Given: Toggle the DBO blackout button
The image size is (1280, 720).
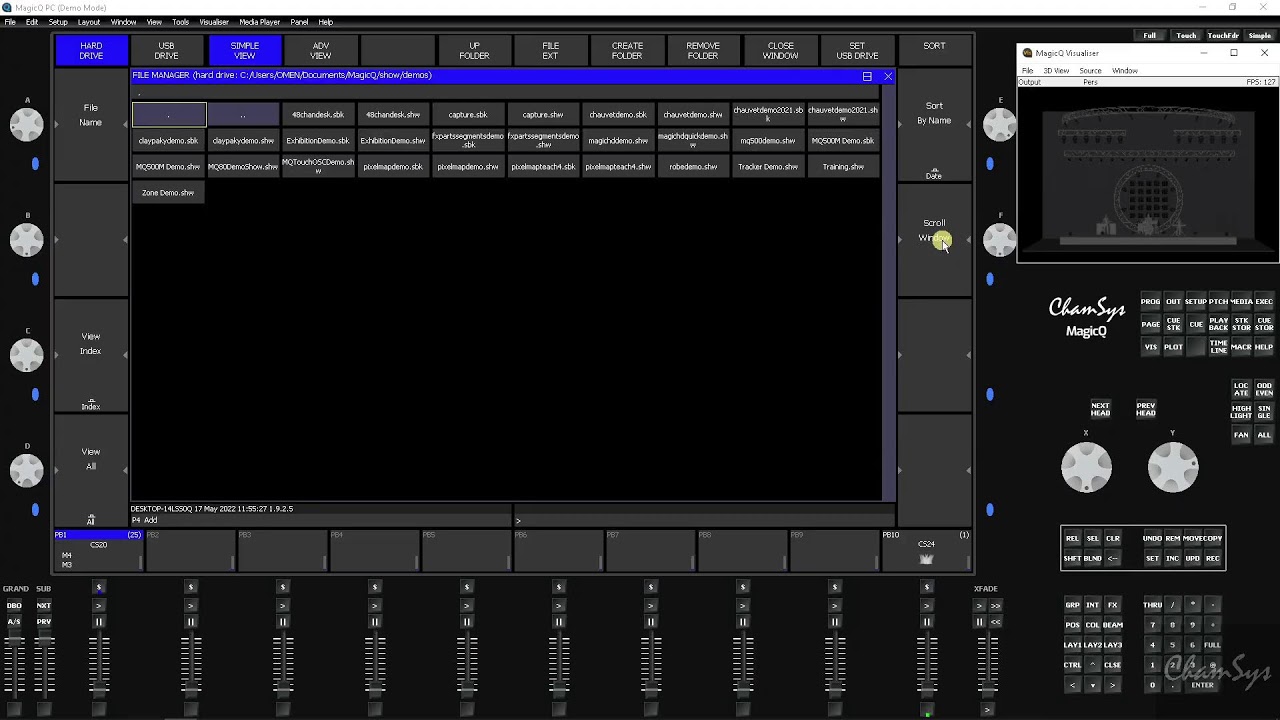Looking at the screenshot, I should [14, 606].
